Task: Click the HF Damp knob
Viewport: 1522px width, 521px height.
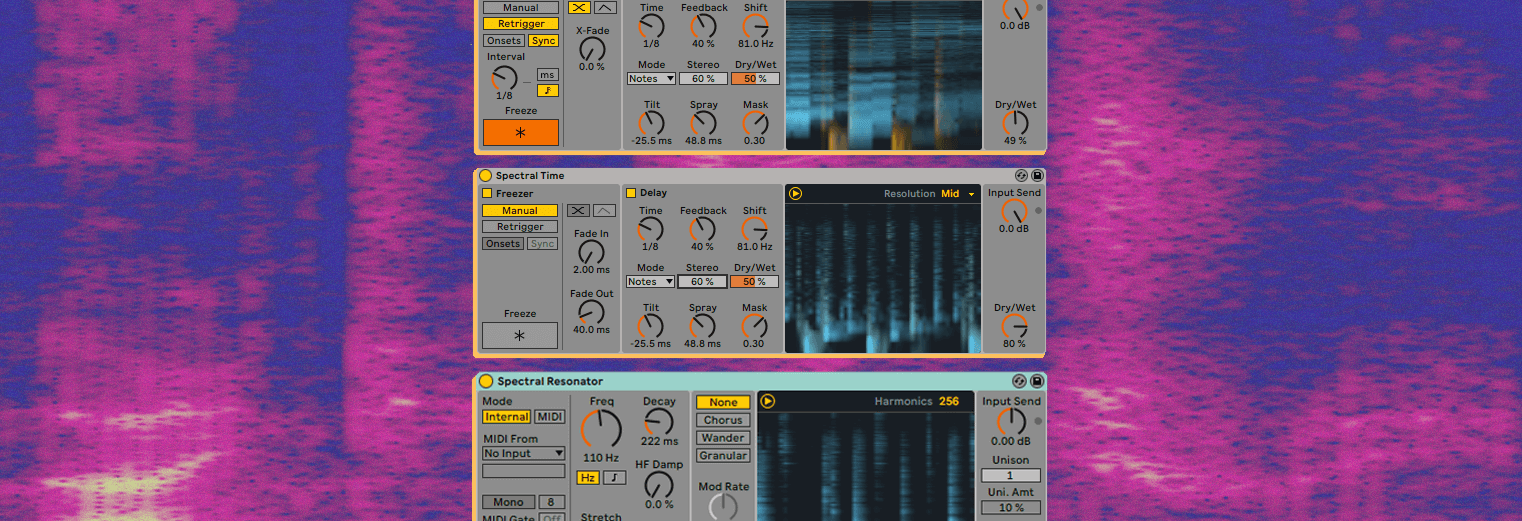Action: [x=659, y=485]
